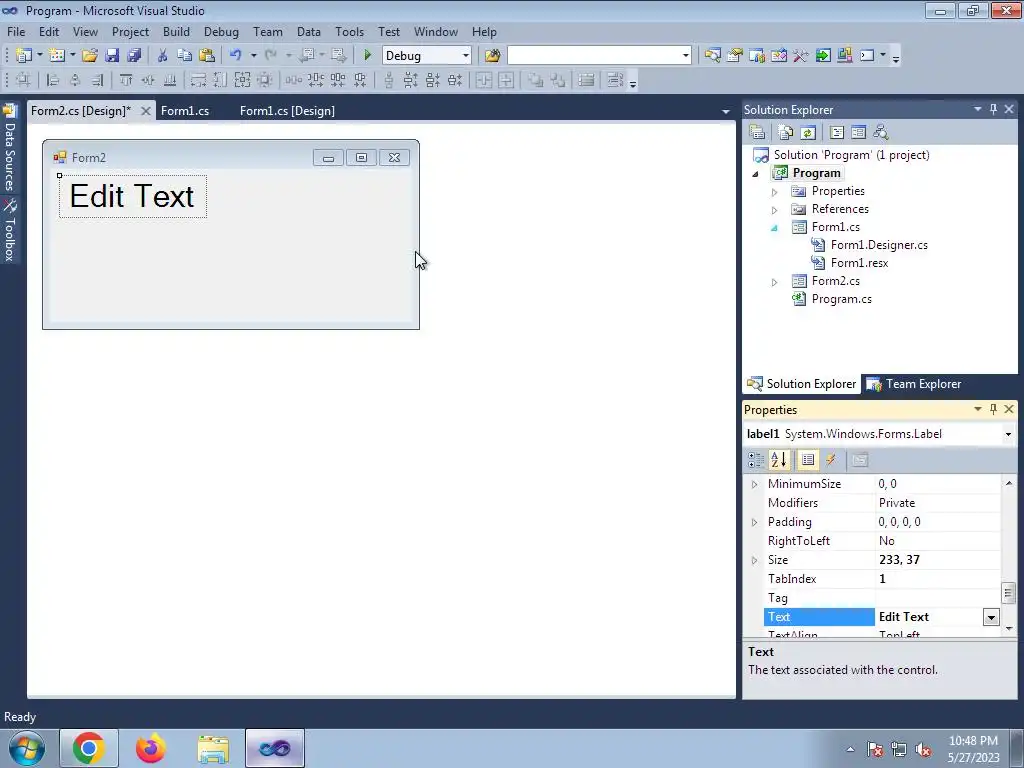Open Google Chrome from the taskbar
Screen dimensions: 1024x768
tap(89, 748)
